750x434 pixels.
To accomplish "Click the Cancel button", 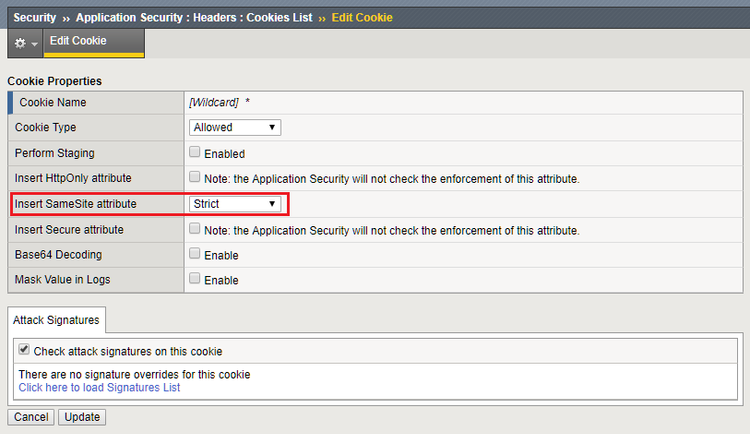I will coord(31,417).
